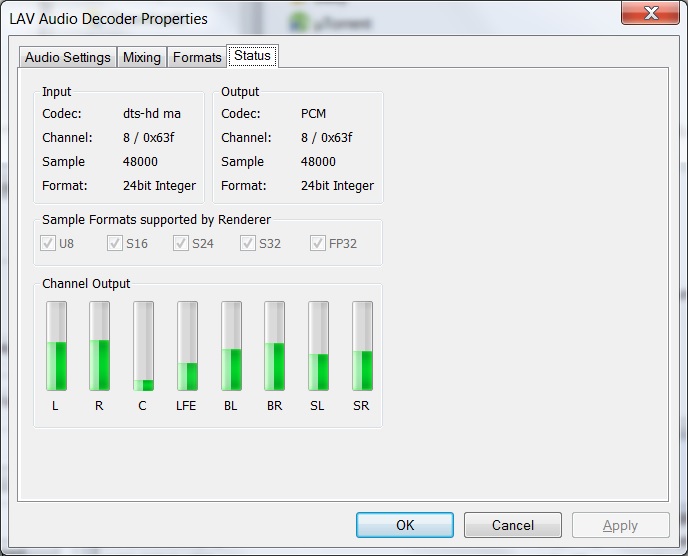Click the 'Output' group label
This screenshot has height=558, width=688.
240,92
